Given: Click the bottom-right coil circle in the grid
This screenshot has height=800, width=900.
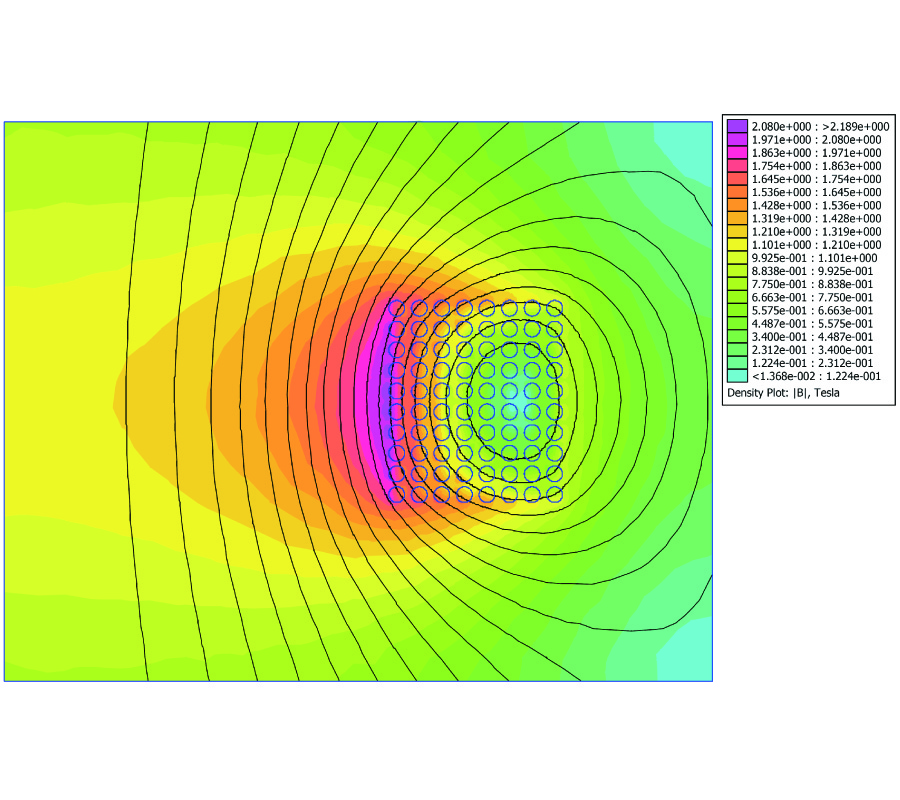Looking at the screenshot, I should (x=554, y=494).
